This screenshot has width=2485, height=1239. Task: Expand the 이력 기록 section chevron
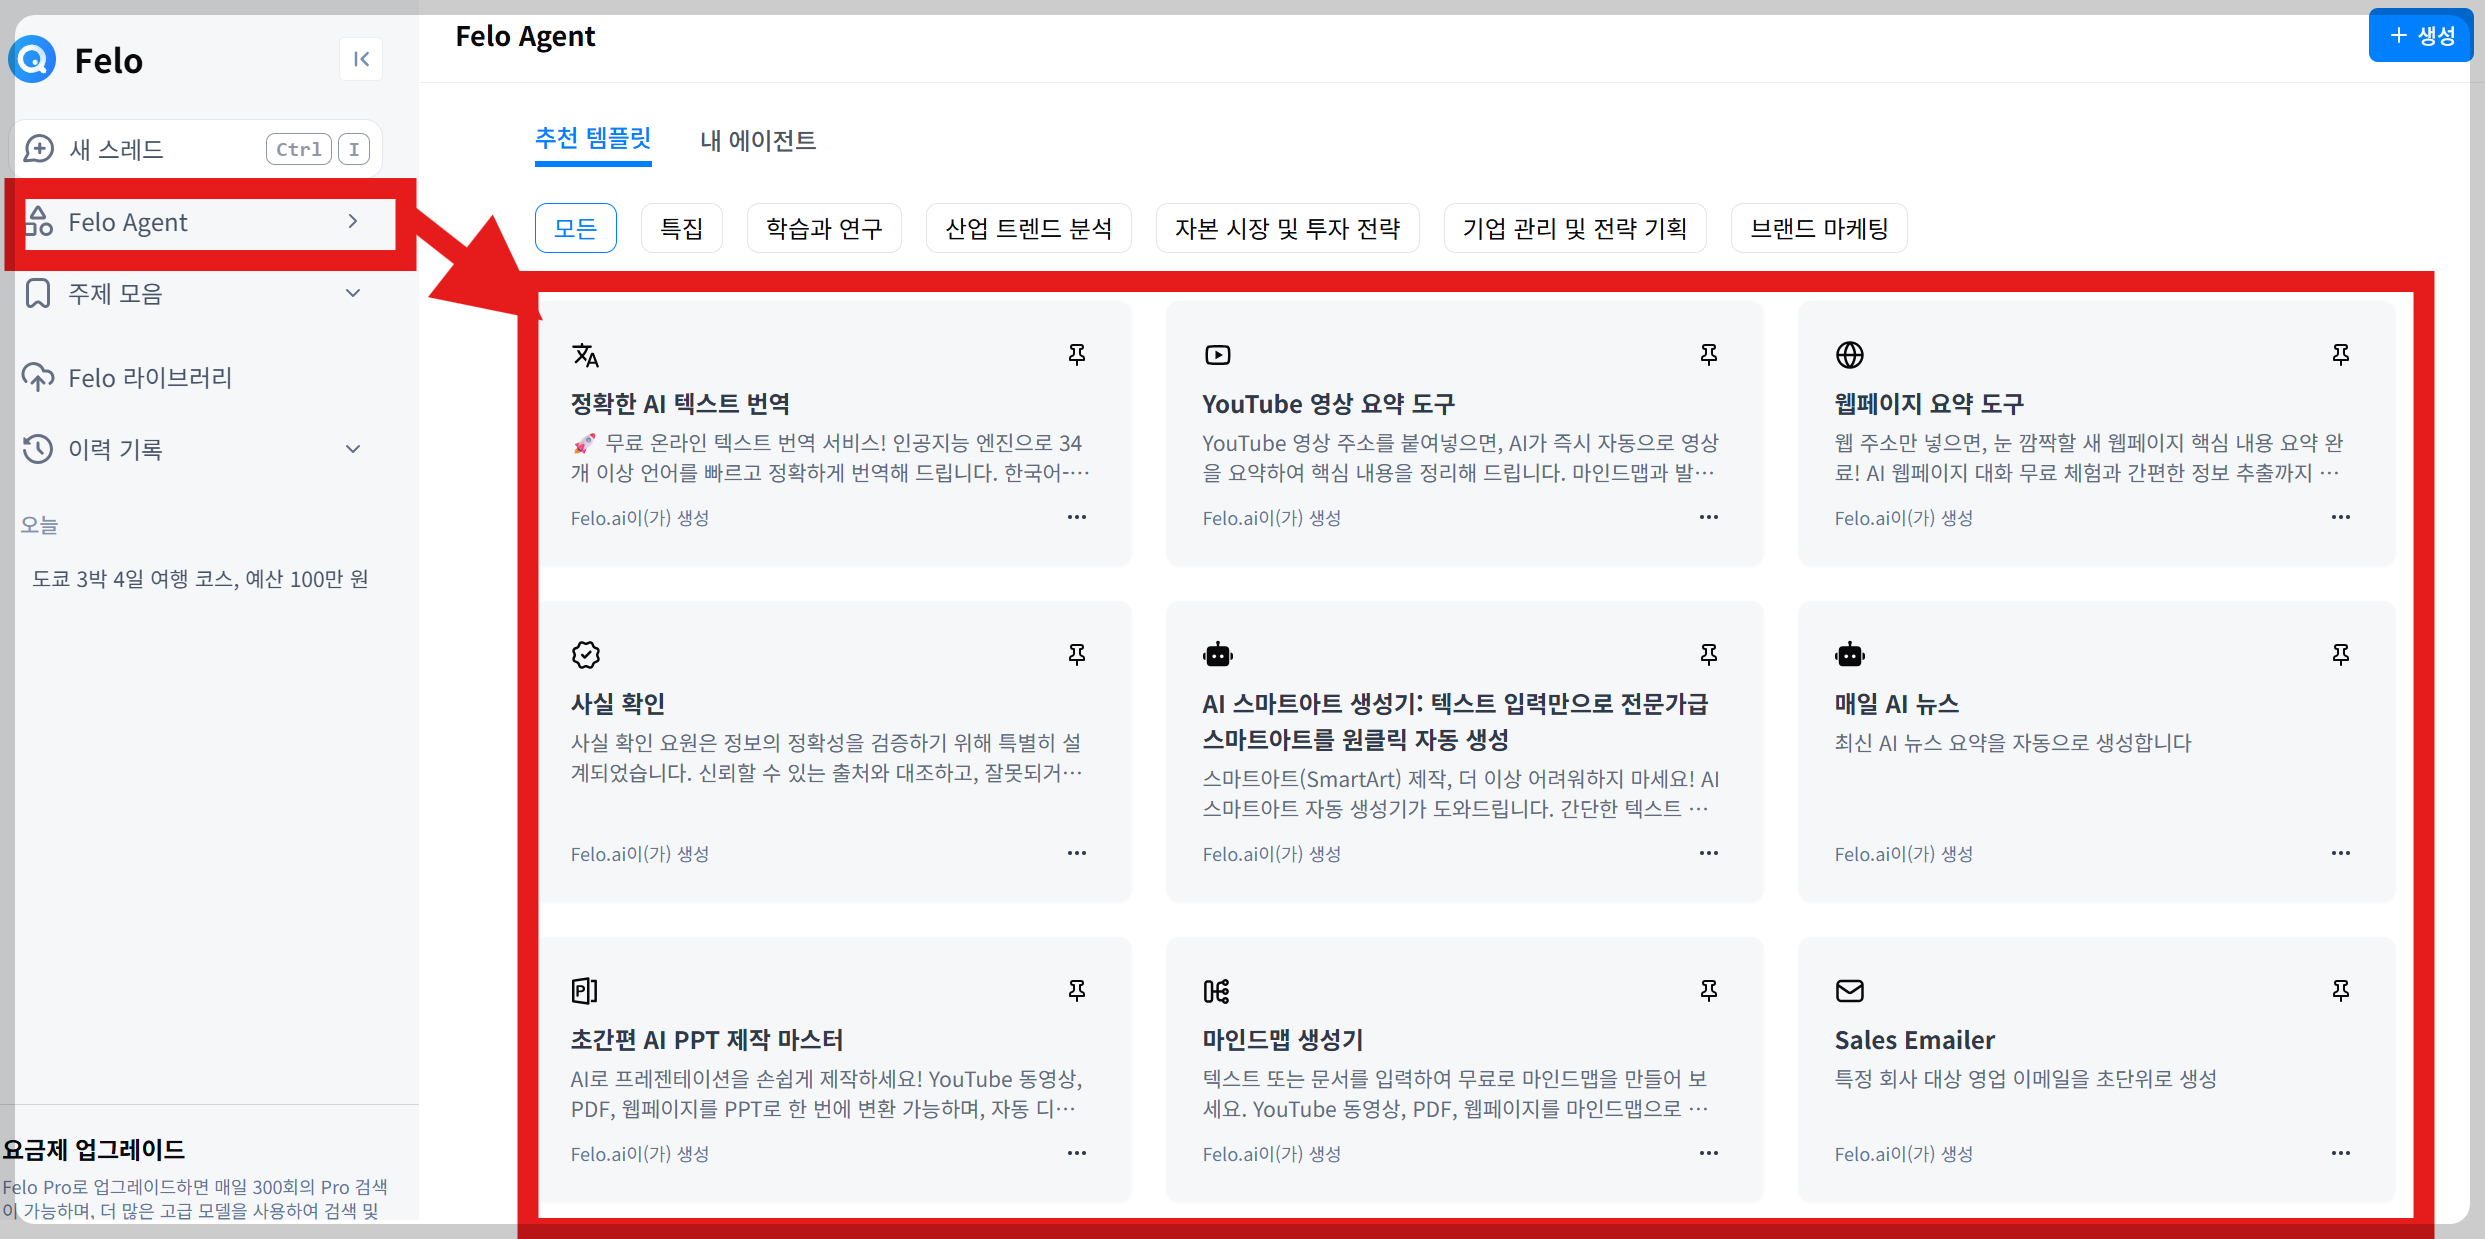click(352, 449)
